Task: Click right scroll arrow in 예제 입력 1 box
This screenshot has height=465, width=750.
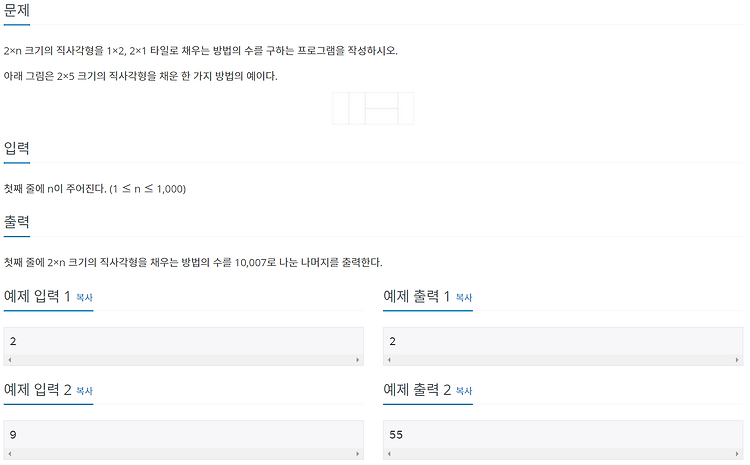Action: tap(357, 360)
